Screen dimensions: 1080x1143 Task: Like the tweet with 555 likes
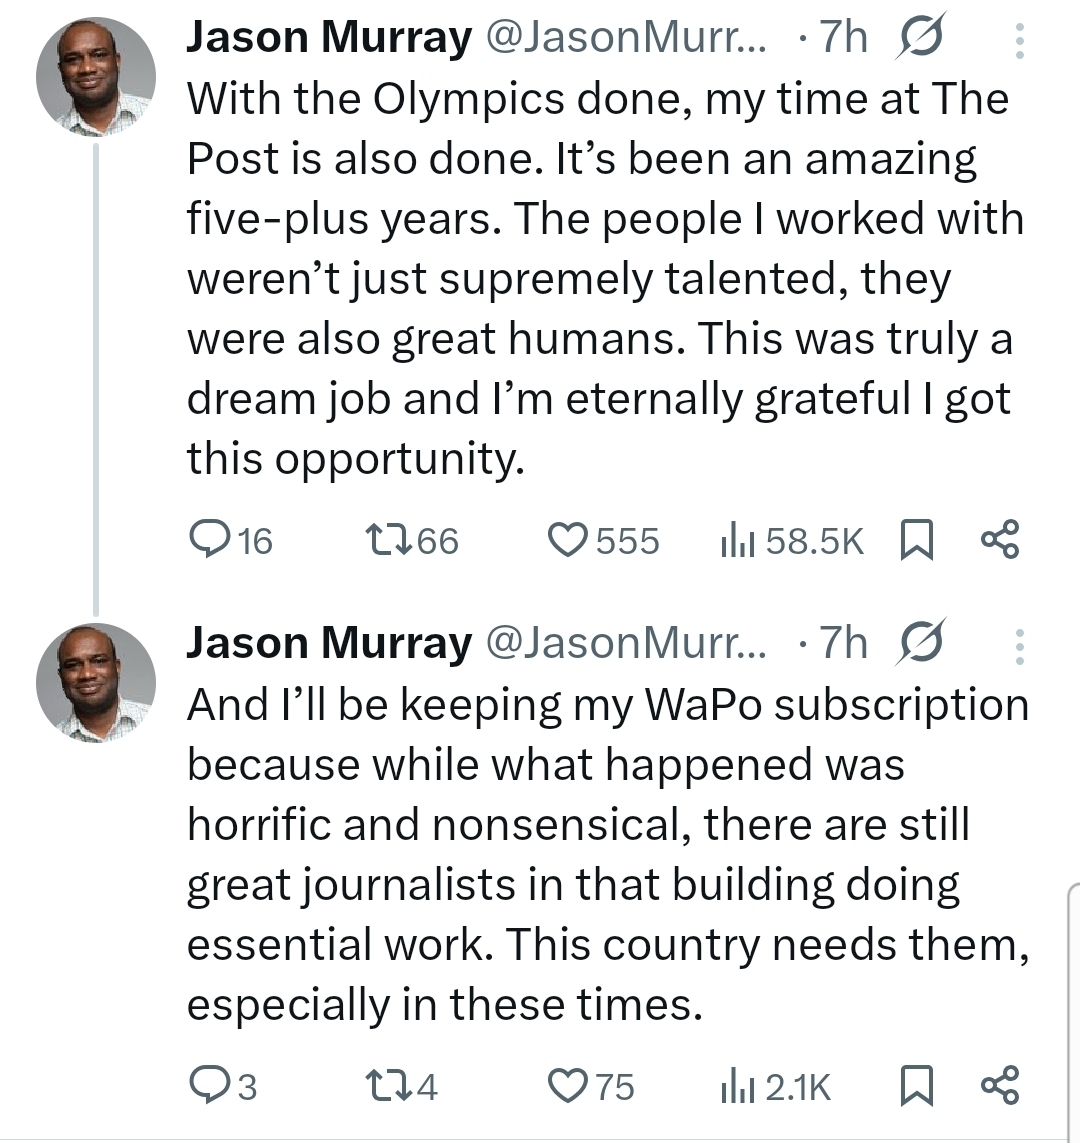(x=568, y=540)
